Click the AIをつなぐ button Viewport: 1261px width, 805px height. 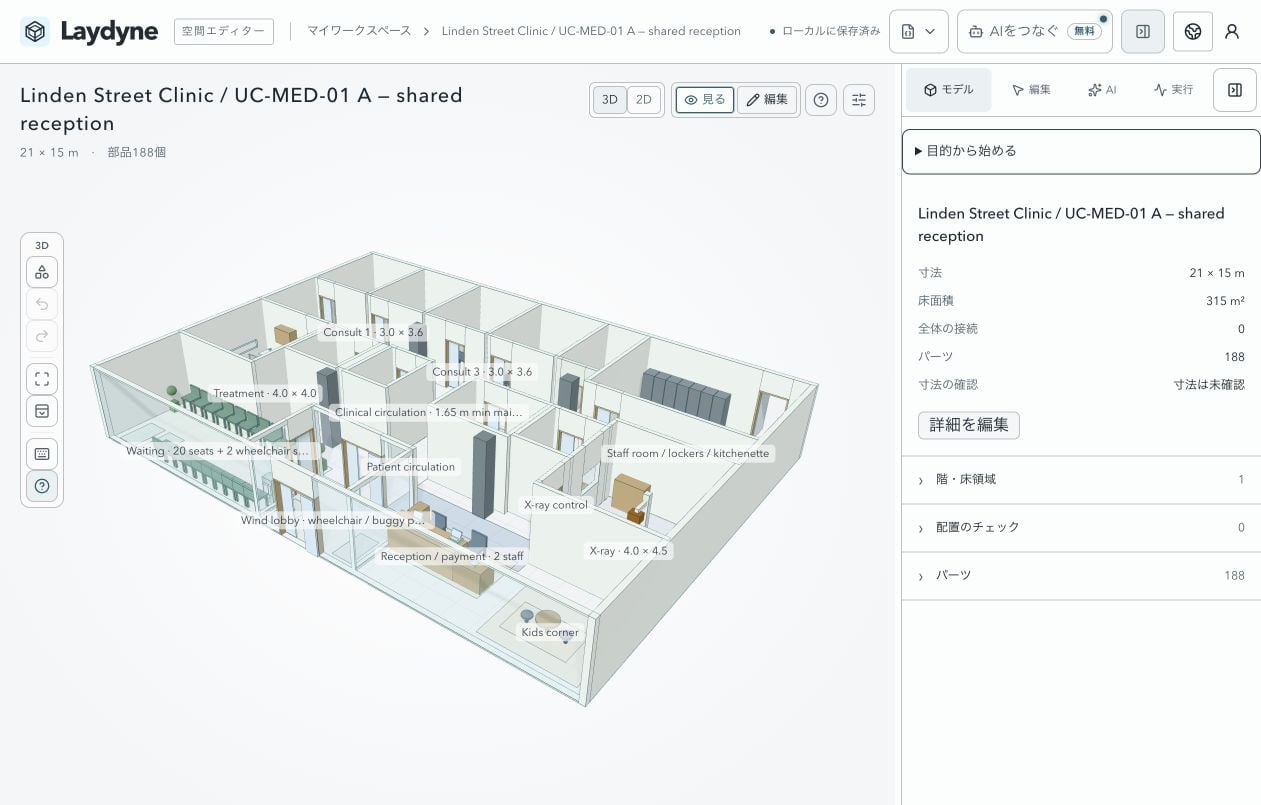click(x=1035, y=32)
